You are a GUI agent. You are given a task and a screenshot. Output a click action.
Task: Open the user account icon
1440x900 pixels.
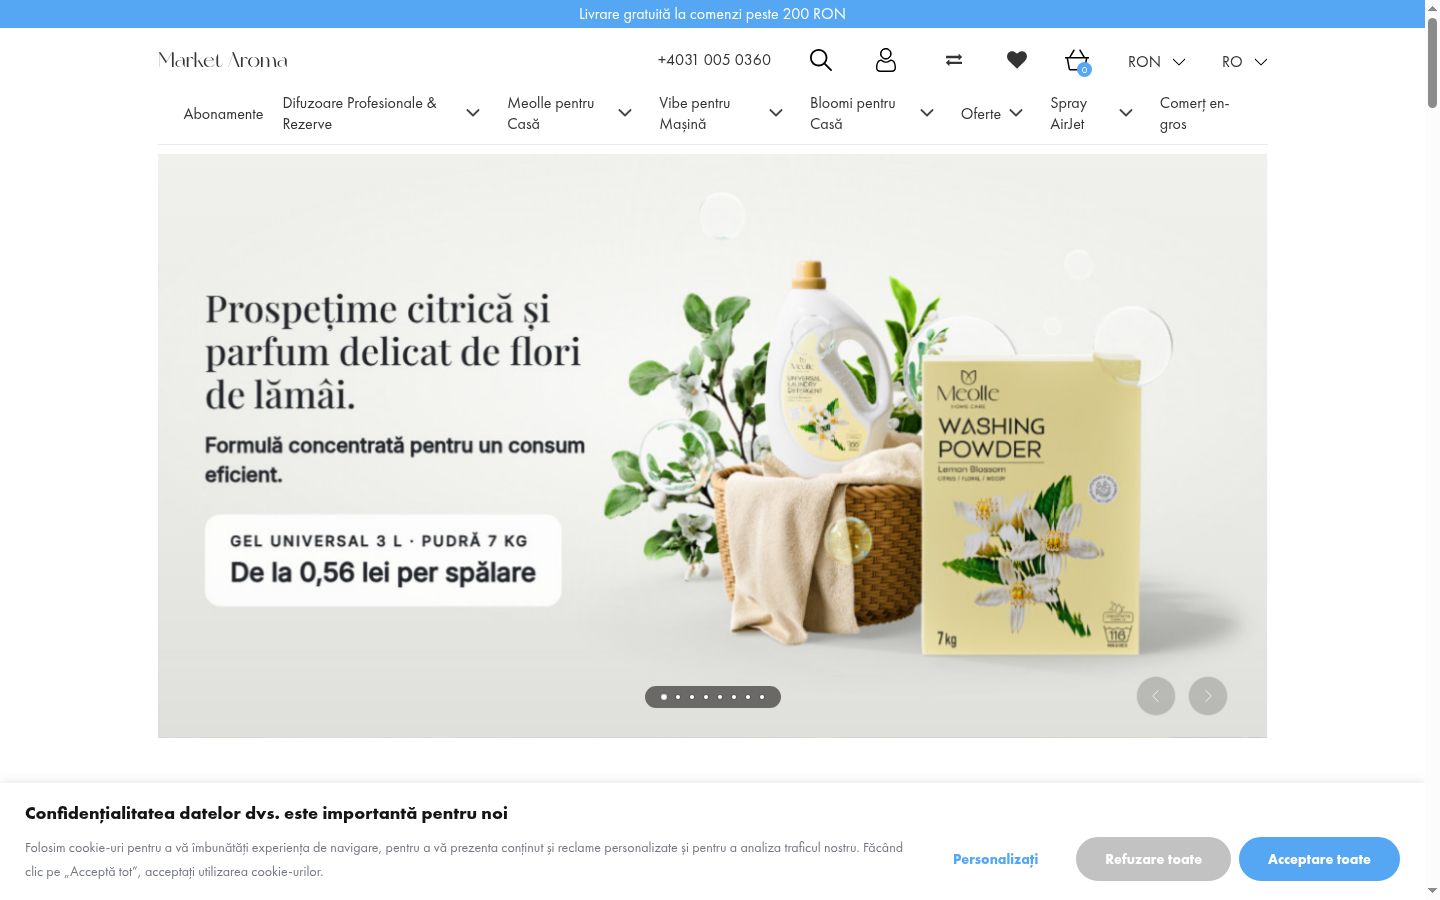[886, 60]
